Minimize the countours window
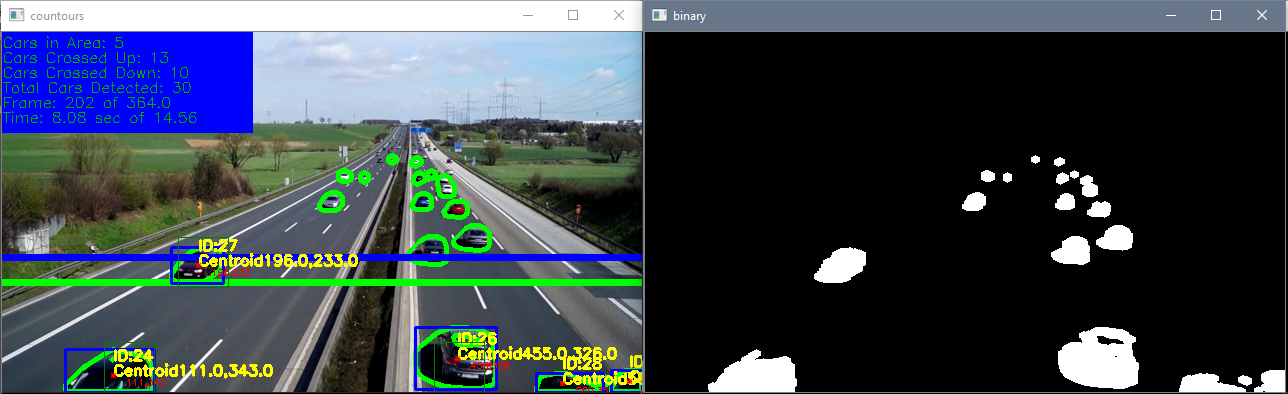 527,16
